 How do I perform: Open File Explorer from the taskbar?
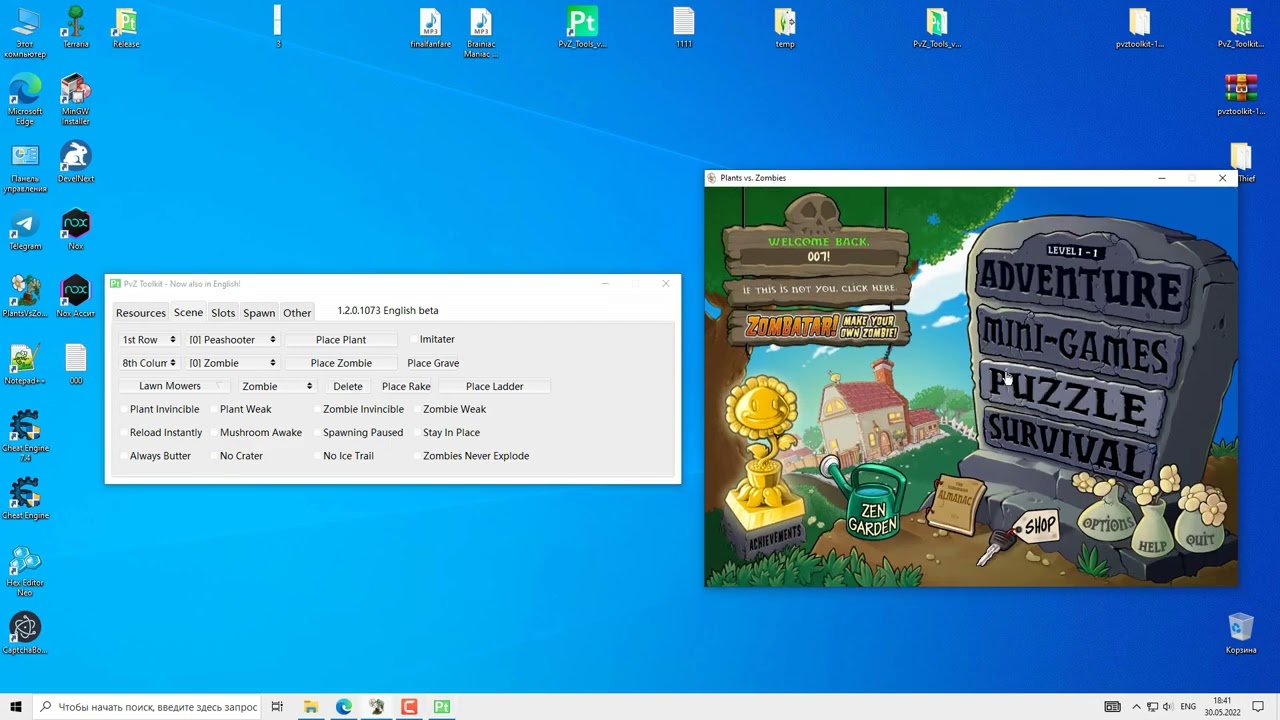[x=311, y=707]
